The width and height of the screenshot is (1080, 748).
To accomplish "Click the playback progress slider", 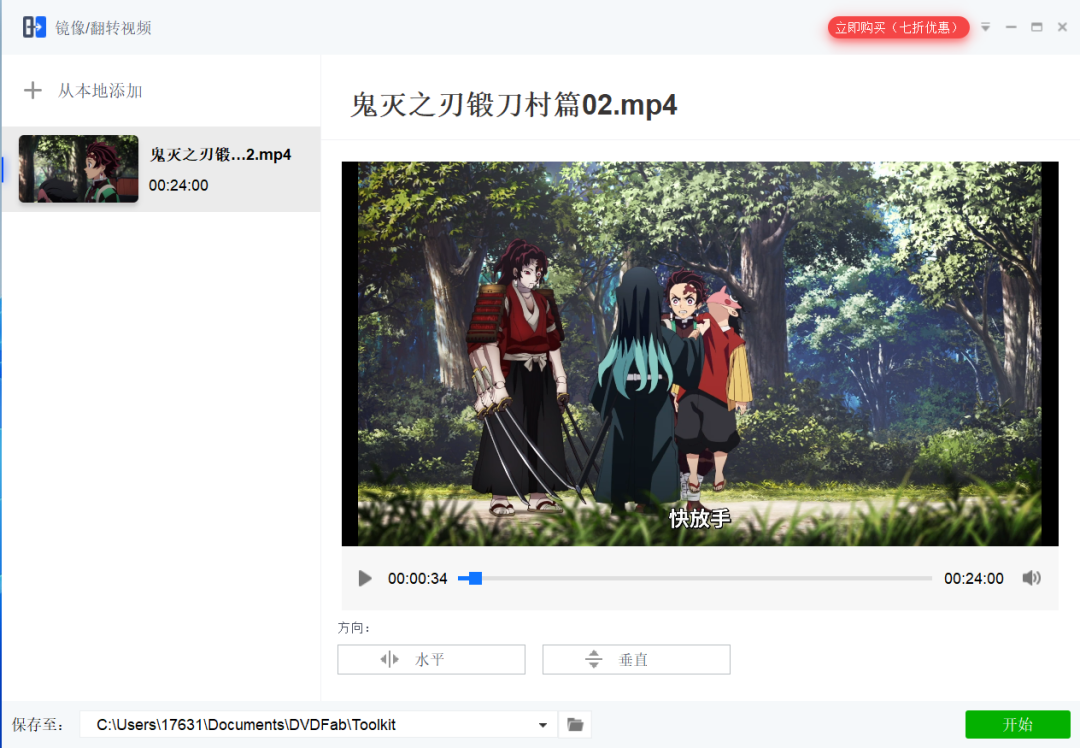I will point(700,578).
